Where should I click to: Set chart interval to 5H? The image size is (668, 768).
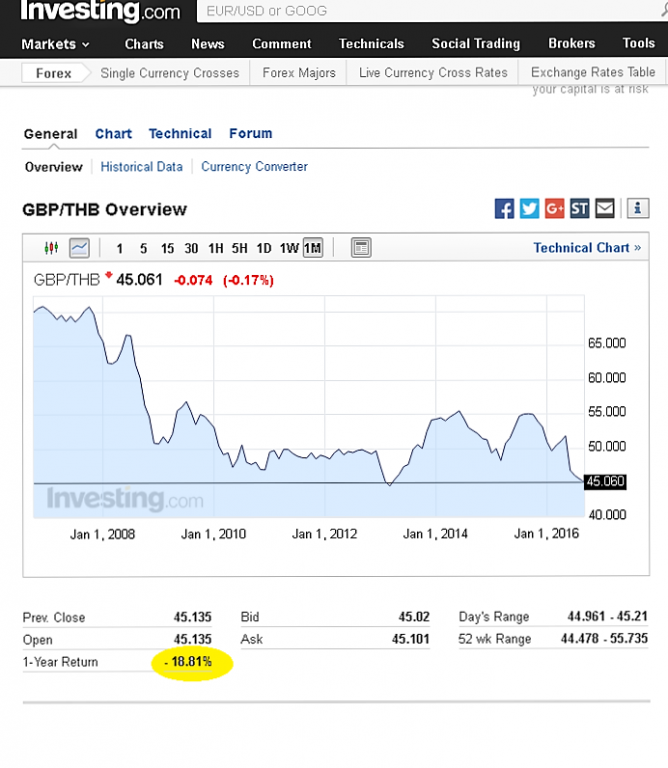click(x=239, y=249)
